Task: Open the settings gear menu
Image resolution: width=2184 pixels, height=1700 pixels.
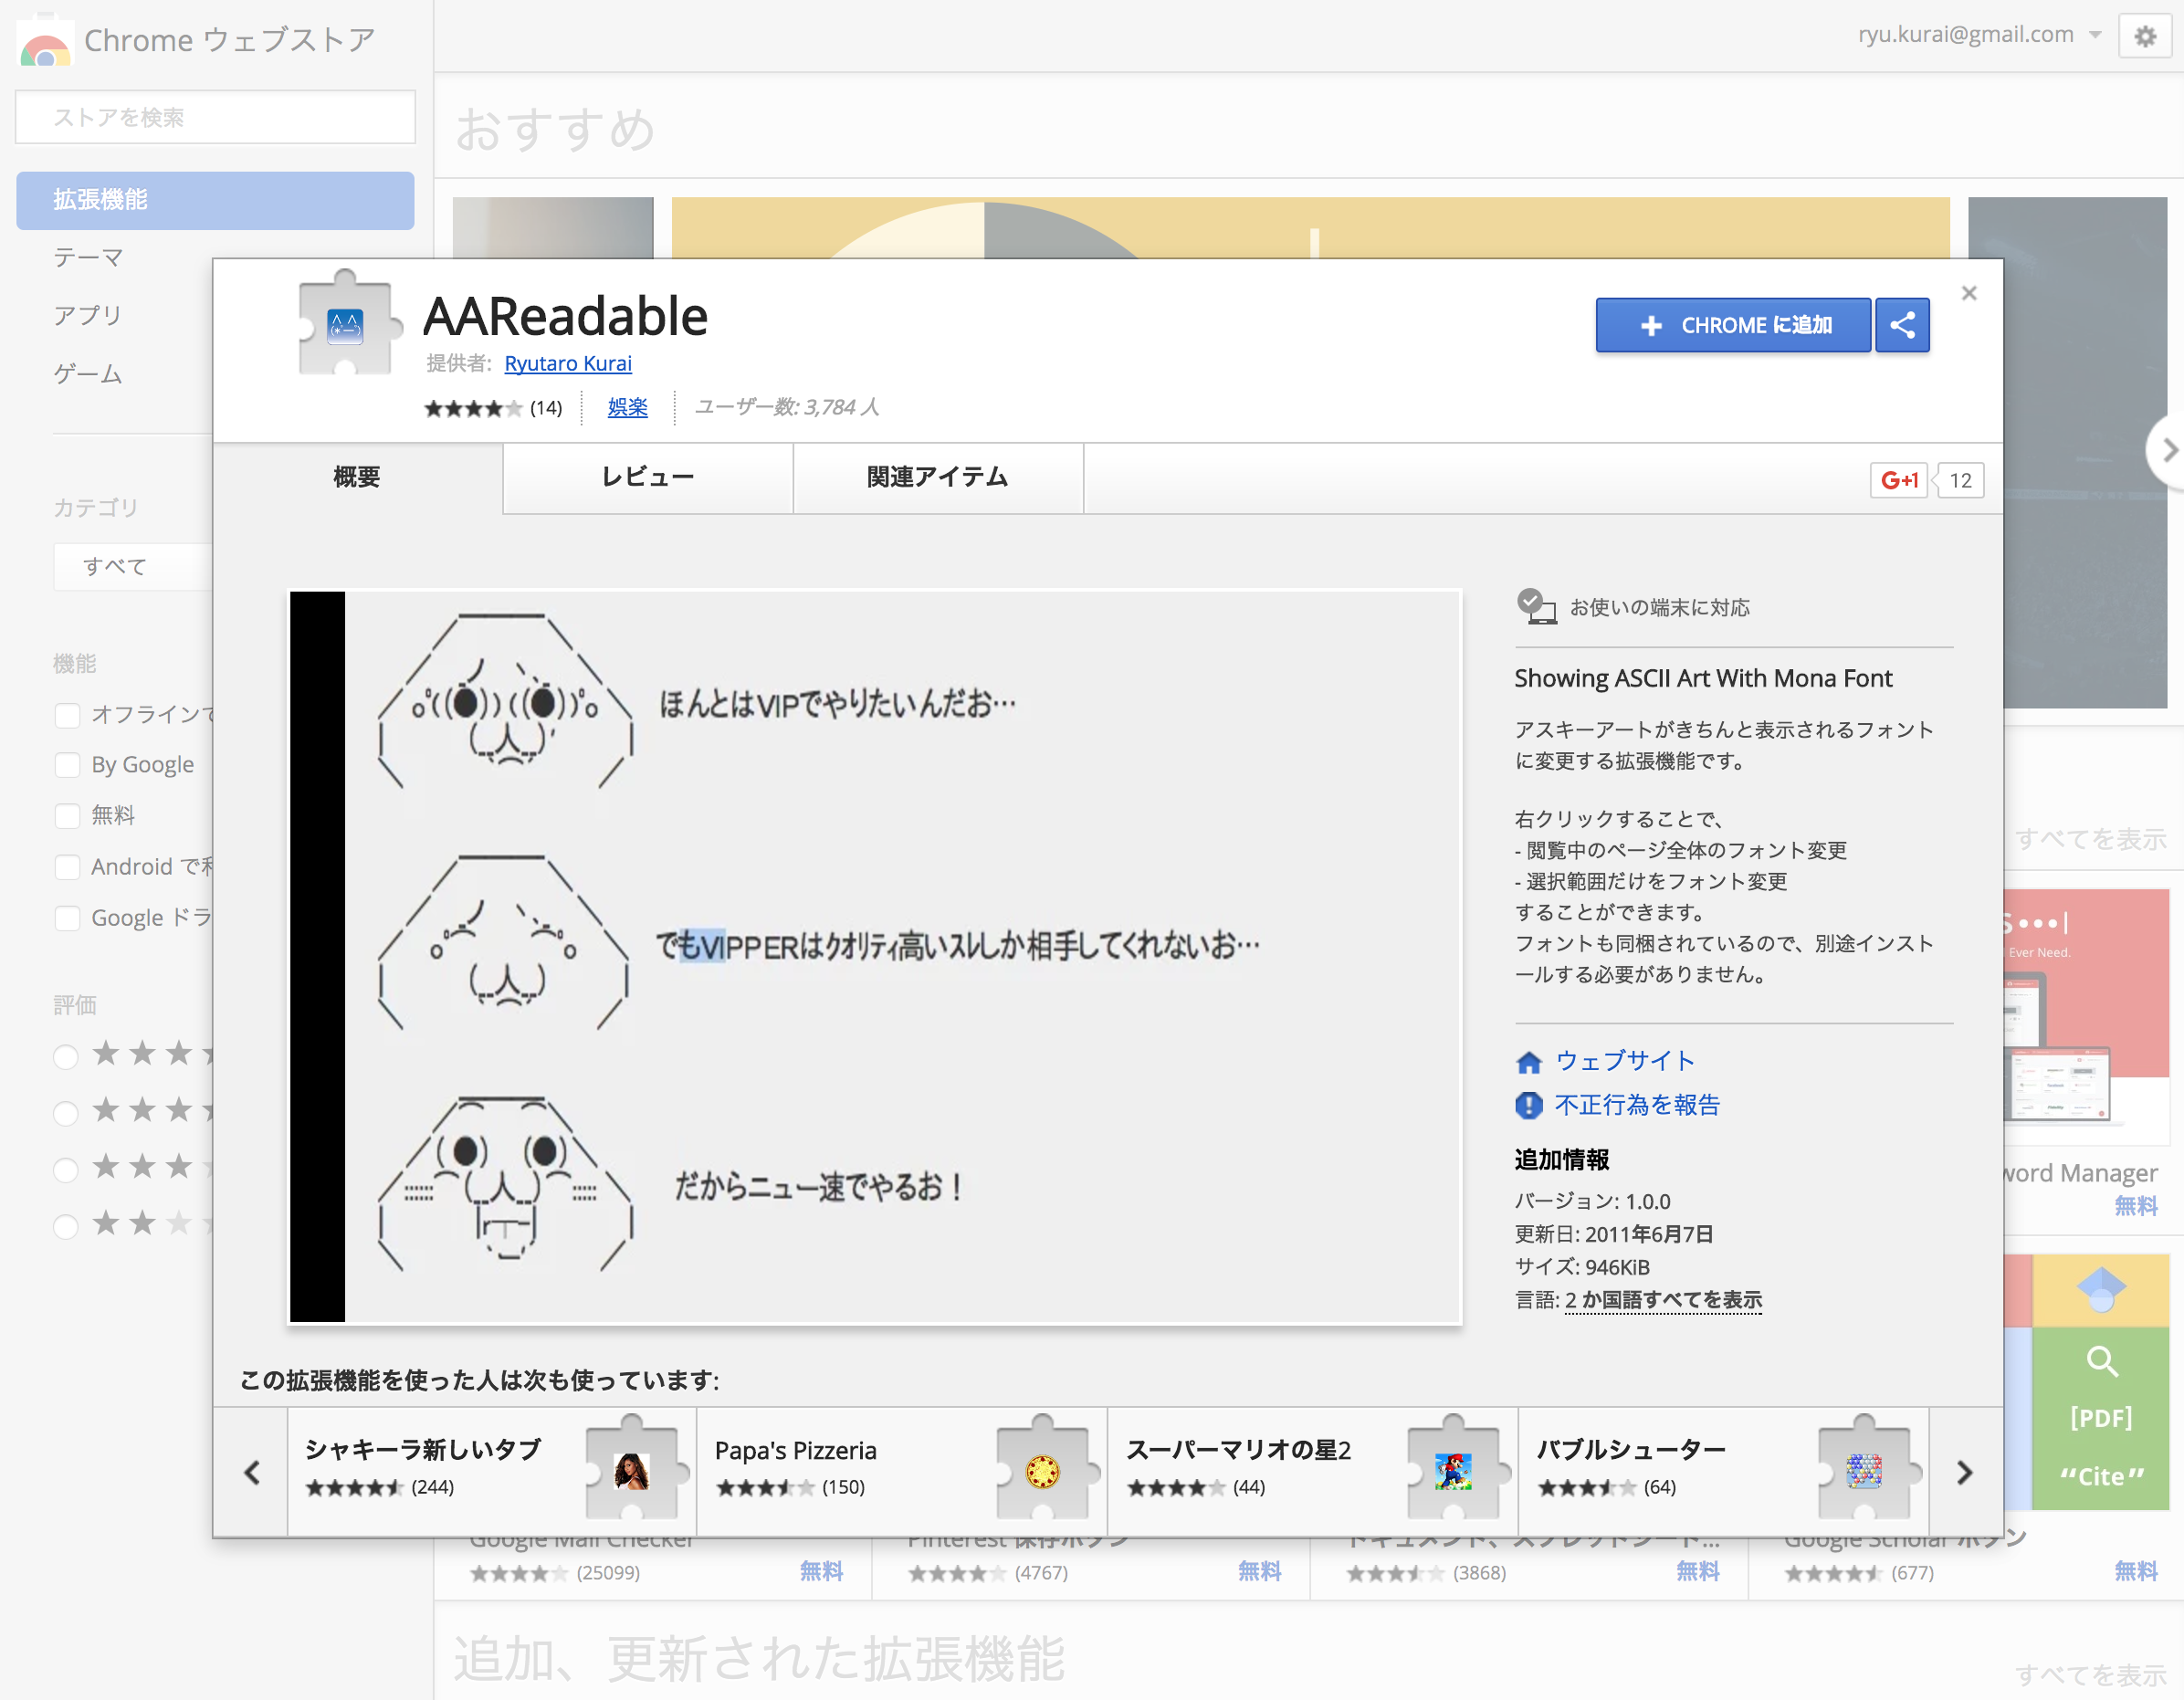Action: click(2144, 37)
